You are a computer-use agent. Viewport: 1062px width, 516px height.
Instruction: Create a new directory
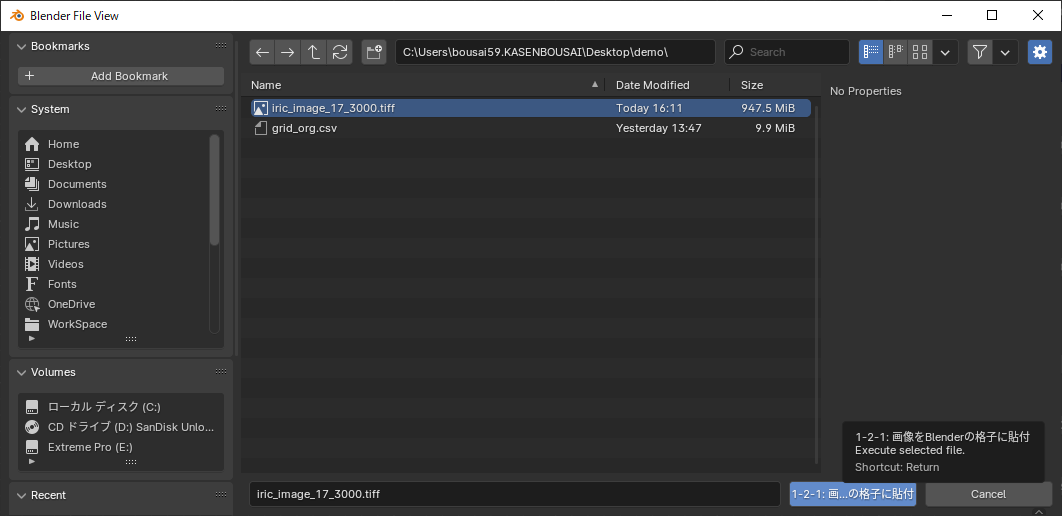[x=374, y=52]
